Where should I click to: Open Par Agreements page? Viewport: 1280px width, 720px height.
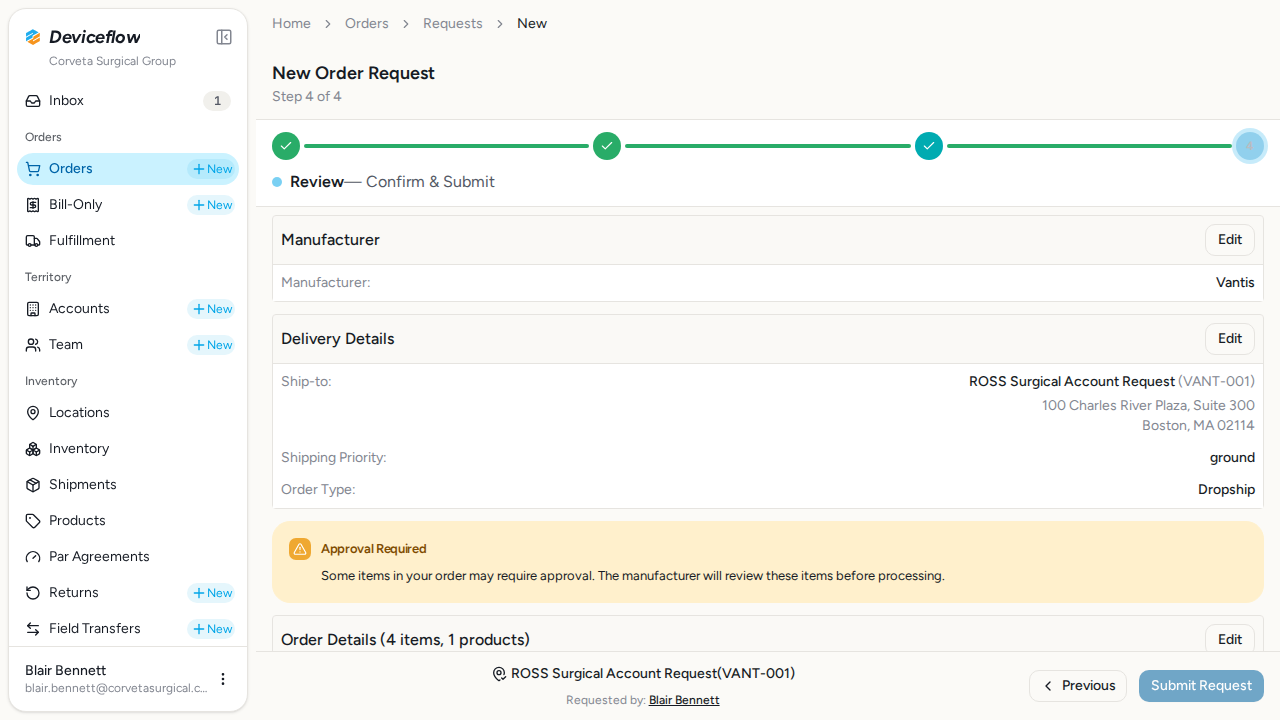click(x=128, y=557)
